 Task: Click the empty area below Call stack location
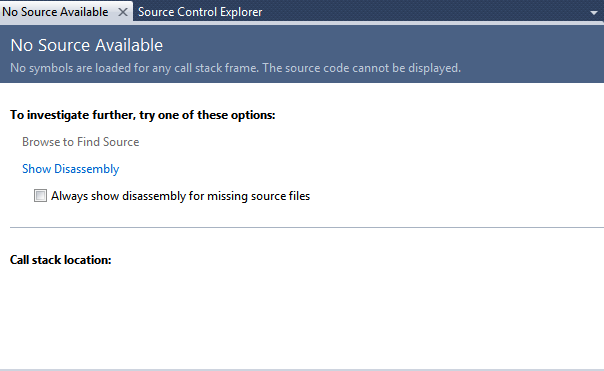tap(302, 316)
